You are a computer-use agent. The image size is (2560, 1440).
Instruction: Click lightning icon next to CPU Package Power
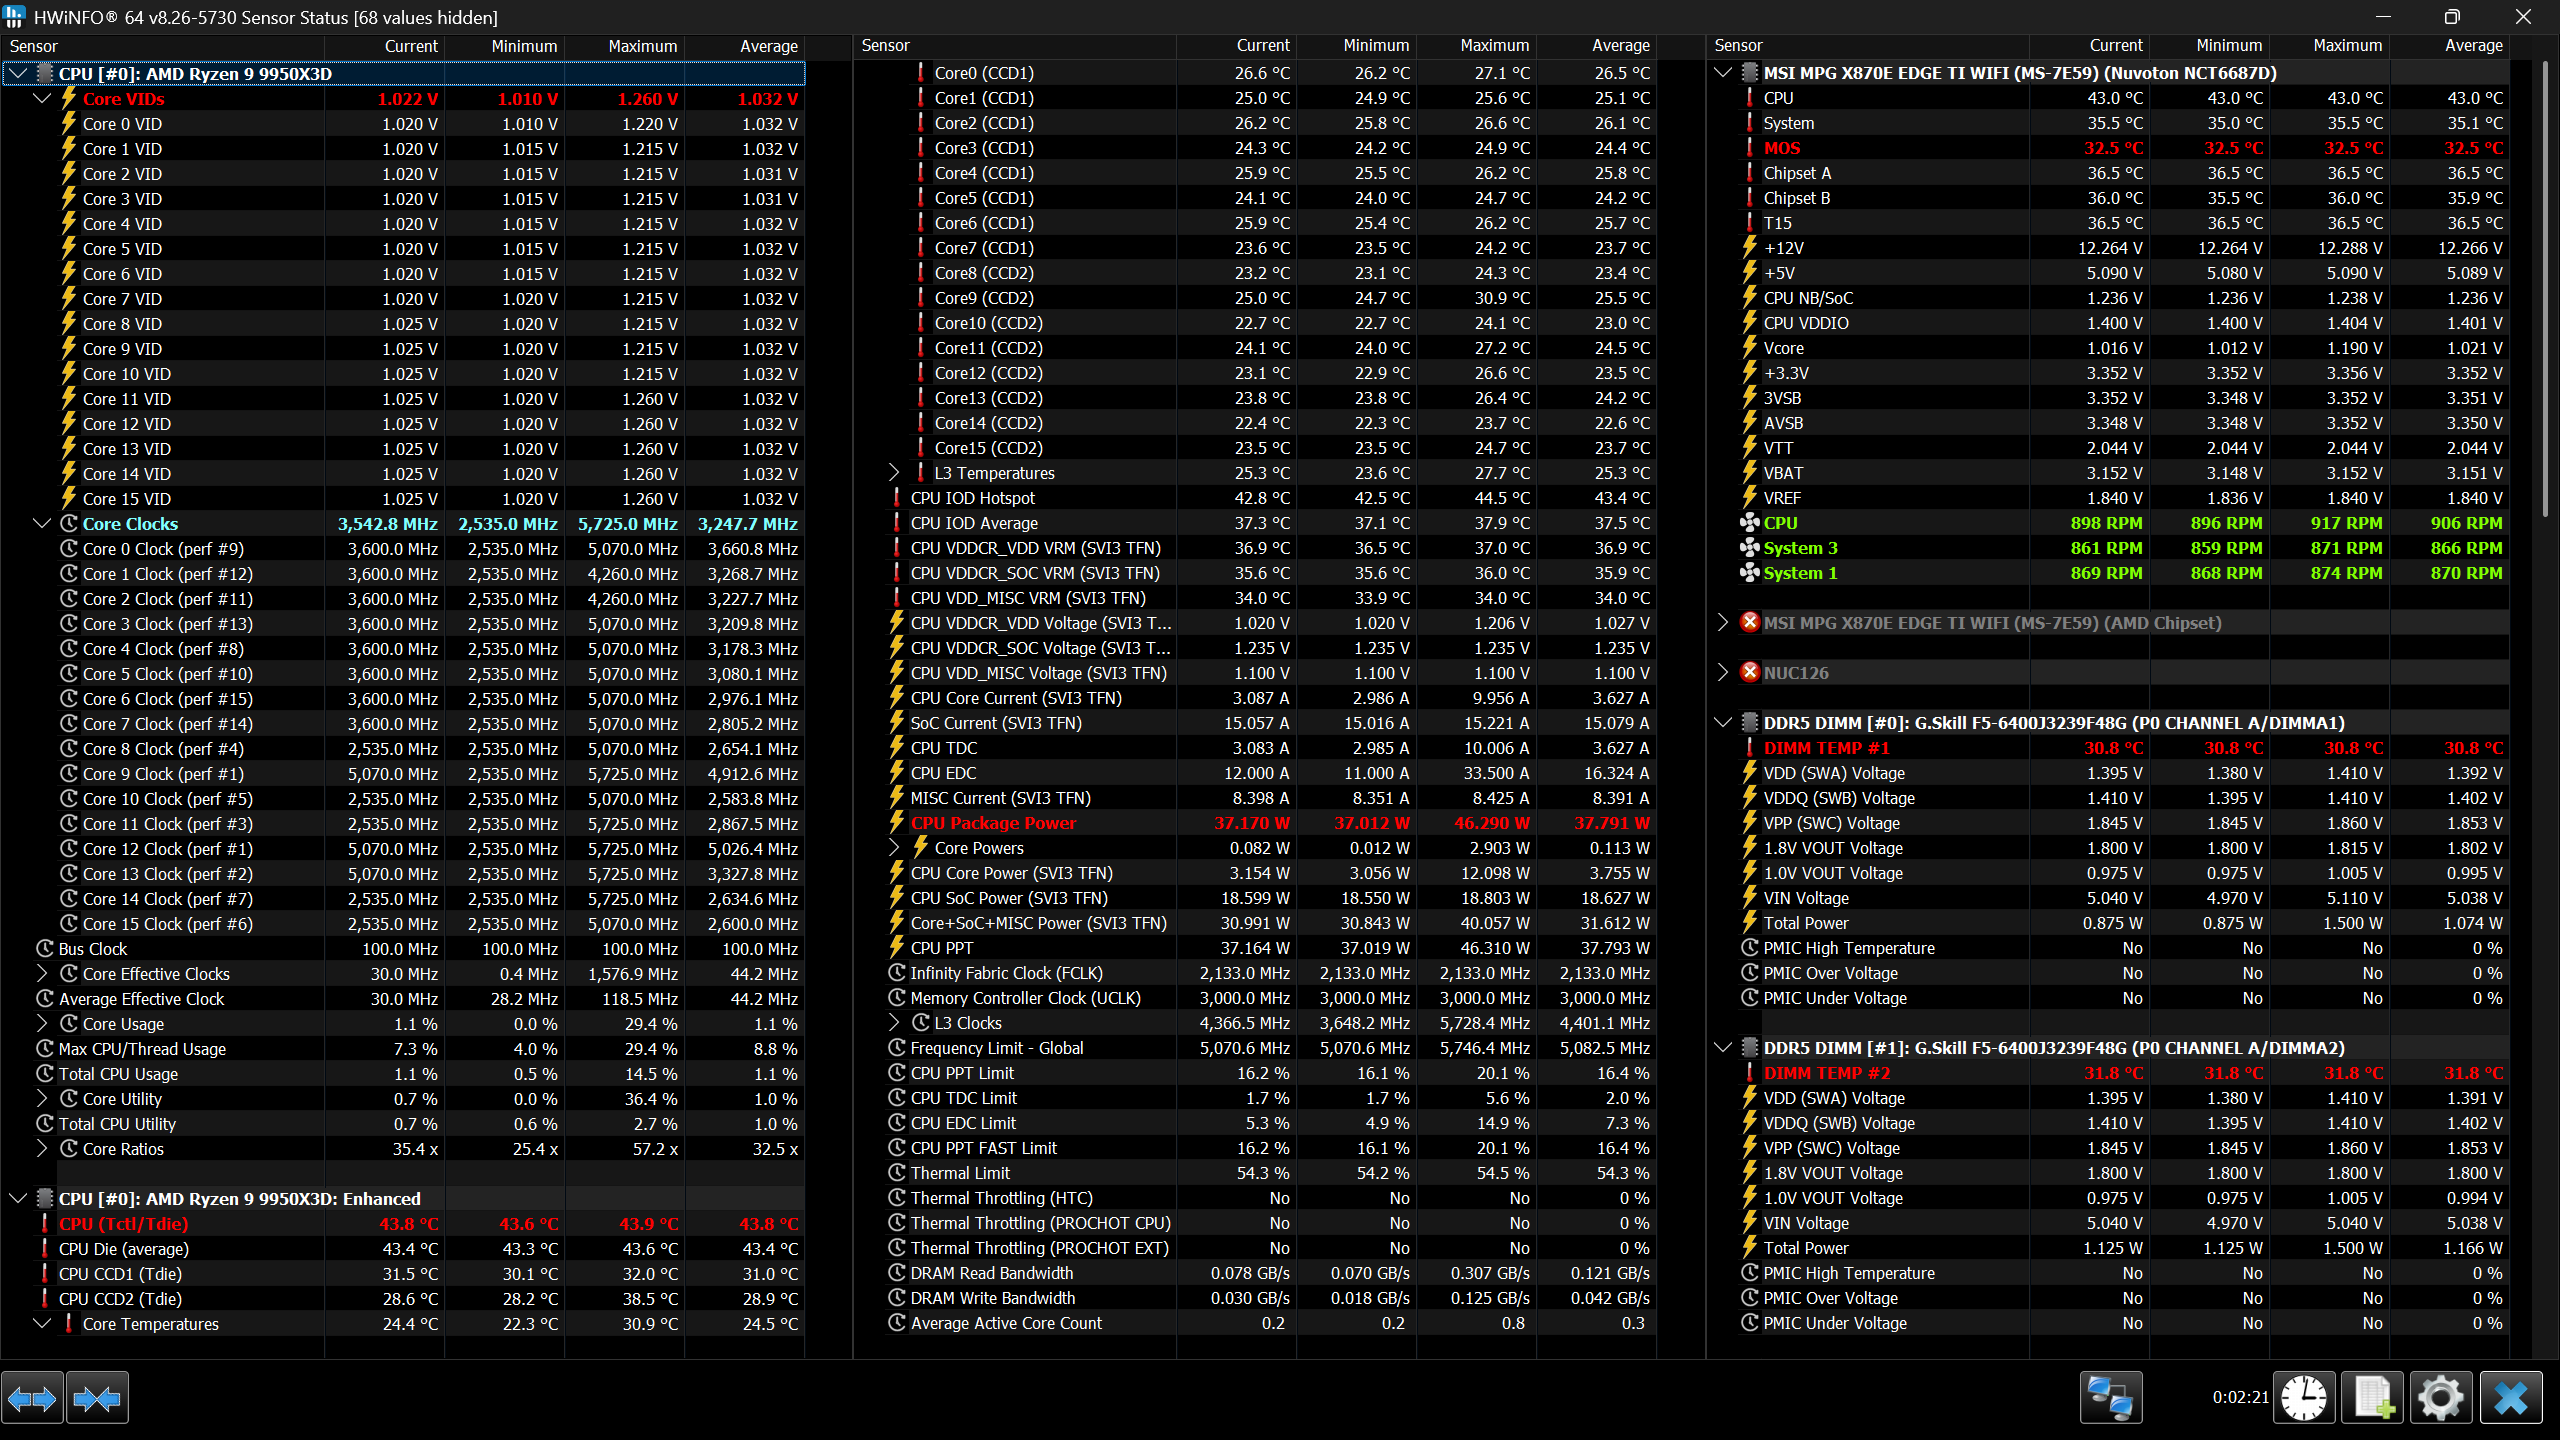(x=897, y=823)
